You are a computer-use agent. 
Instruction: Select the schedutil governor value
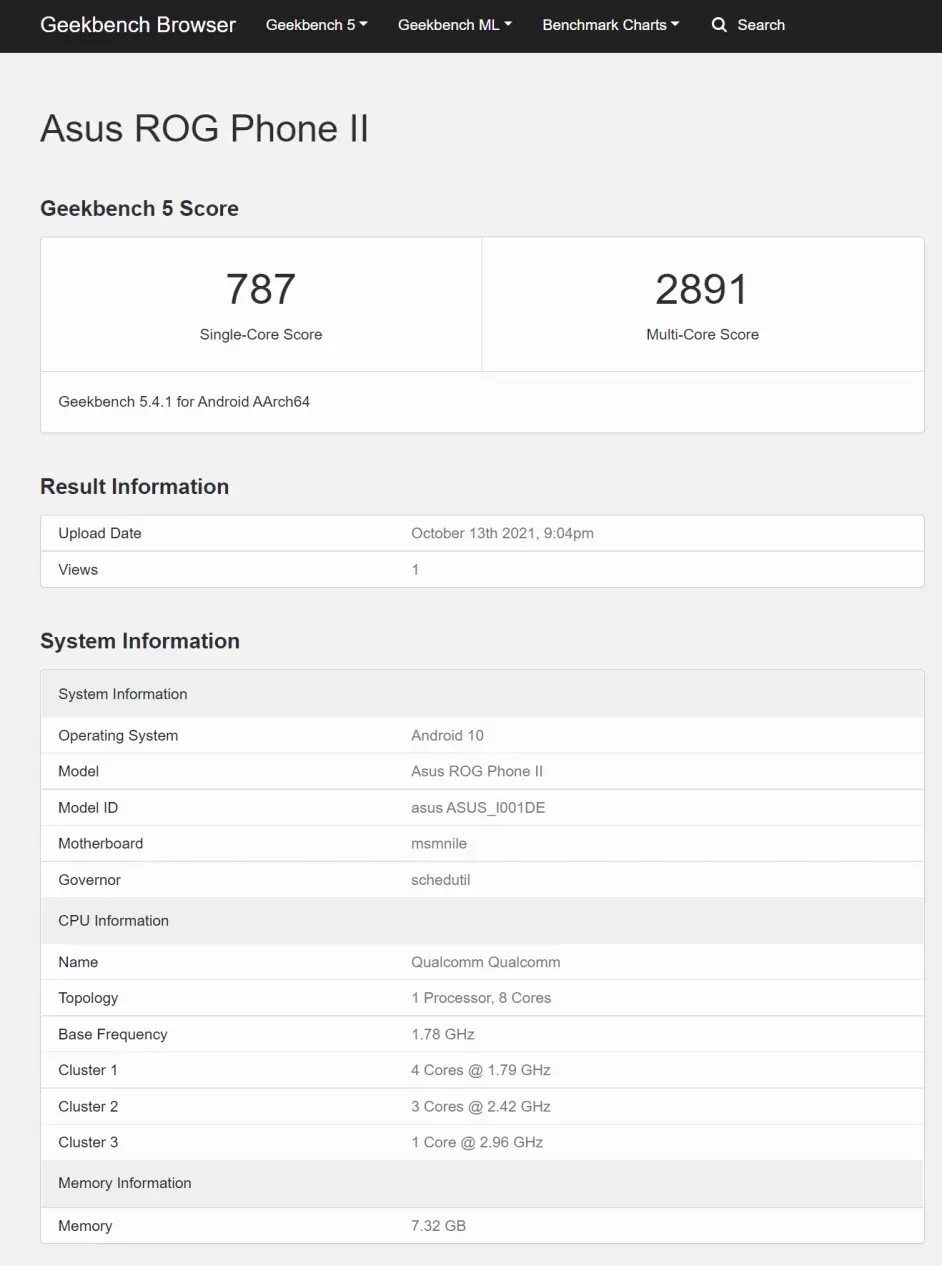pos(441,880)
